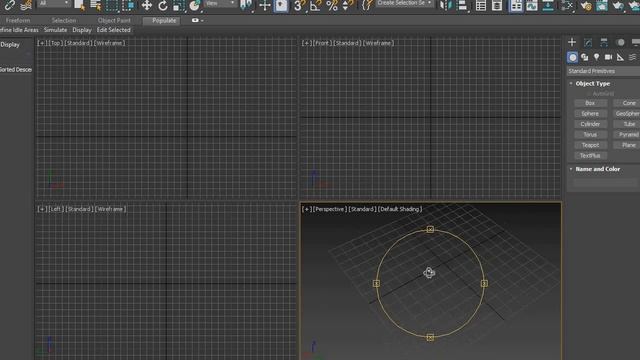Image resolution: width=640 pixels, height=360 pixels.
Task: Click the Teapot primitive button
Action: tap(590, 145)
